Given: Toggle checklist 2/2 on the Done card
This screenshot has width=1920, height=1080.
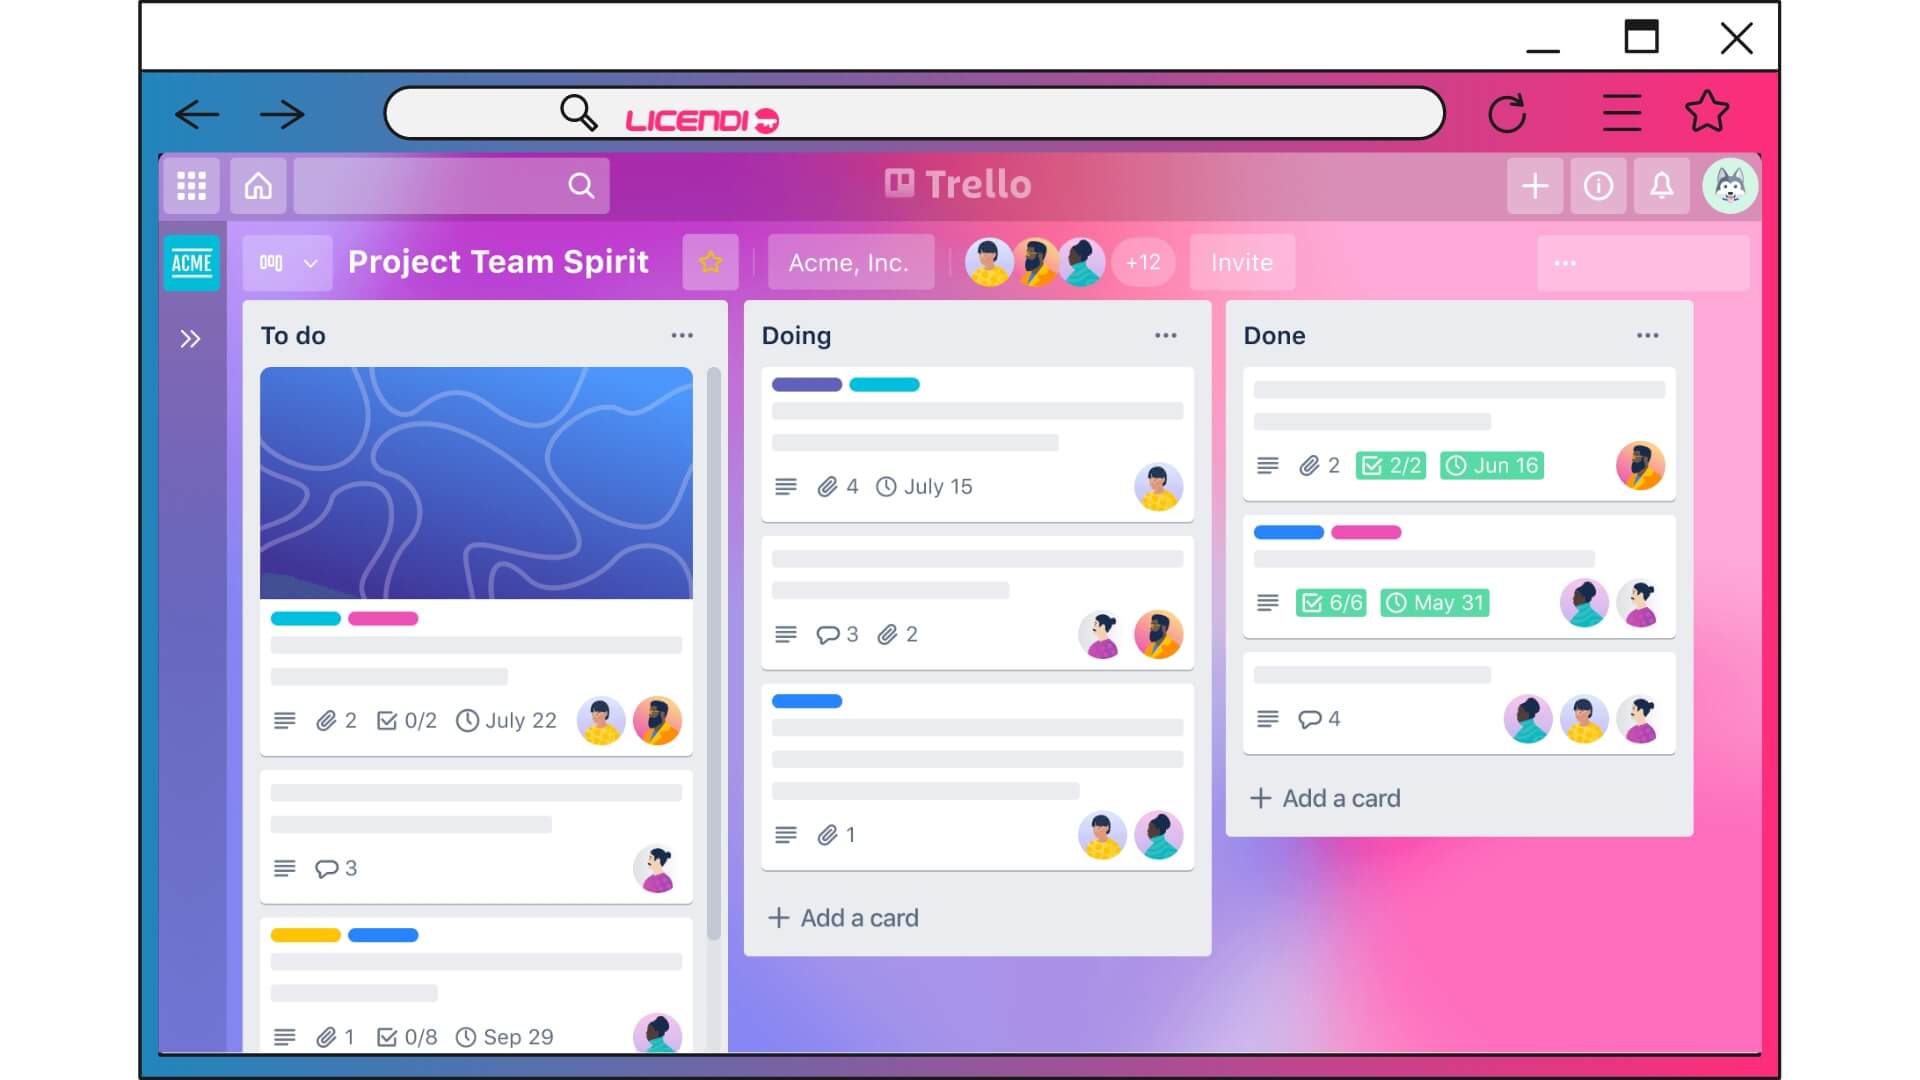Looking at the screenshot, I should coord(1391,465).
